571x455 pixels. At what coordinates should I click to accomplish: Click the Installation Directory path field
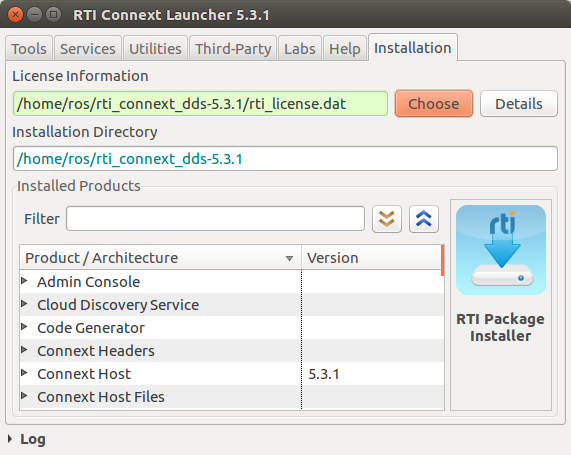coord(285,158)
